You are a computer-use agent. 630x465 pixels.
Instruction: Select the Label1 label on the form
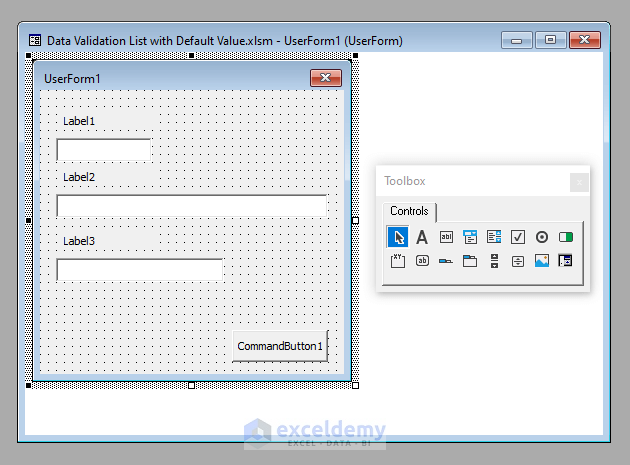(x=79, y=121)
